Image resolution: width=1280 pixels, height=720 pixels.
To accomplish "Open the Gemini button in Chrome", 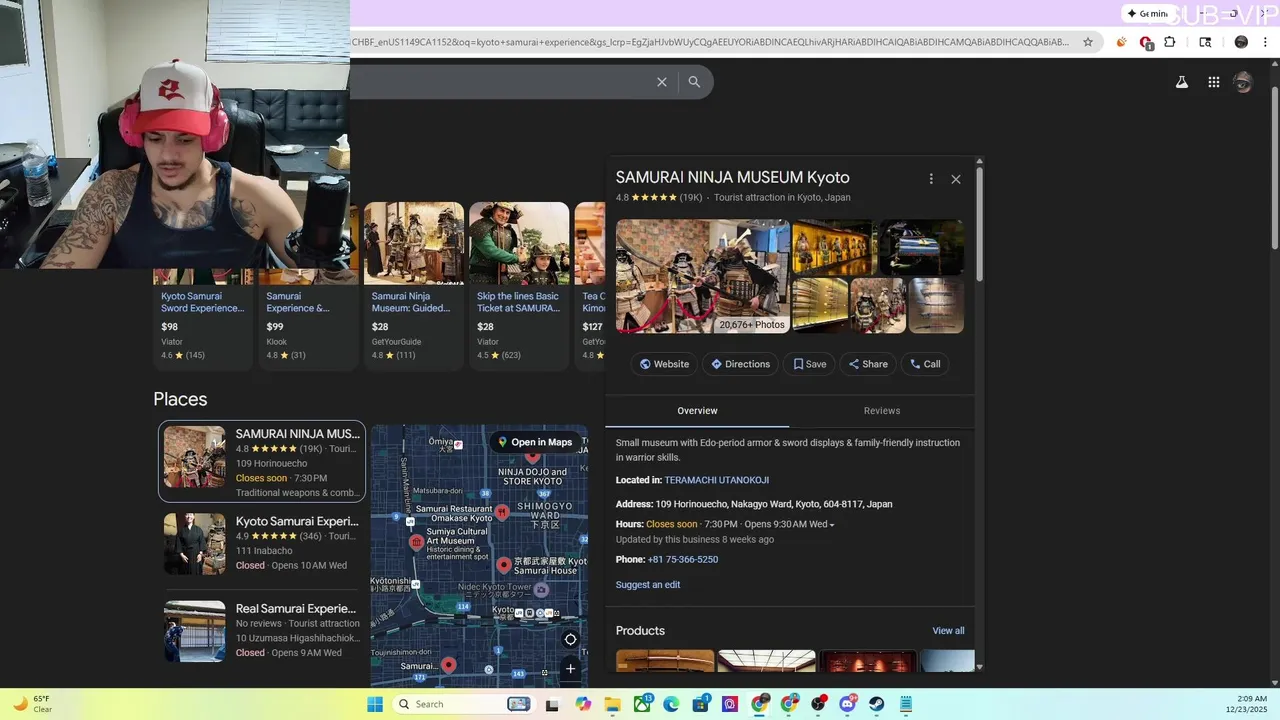I will (x=1149, y=13).
